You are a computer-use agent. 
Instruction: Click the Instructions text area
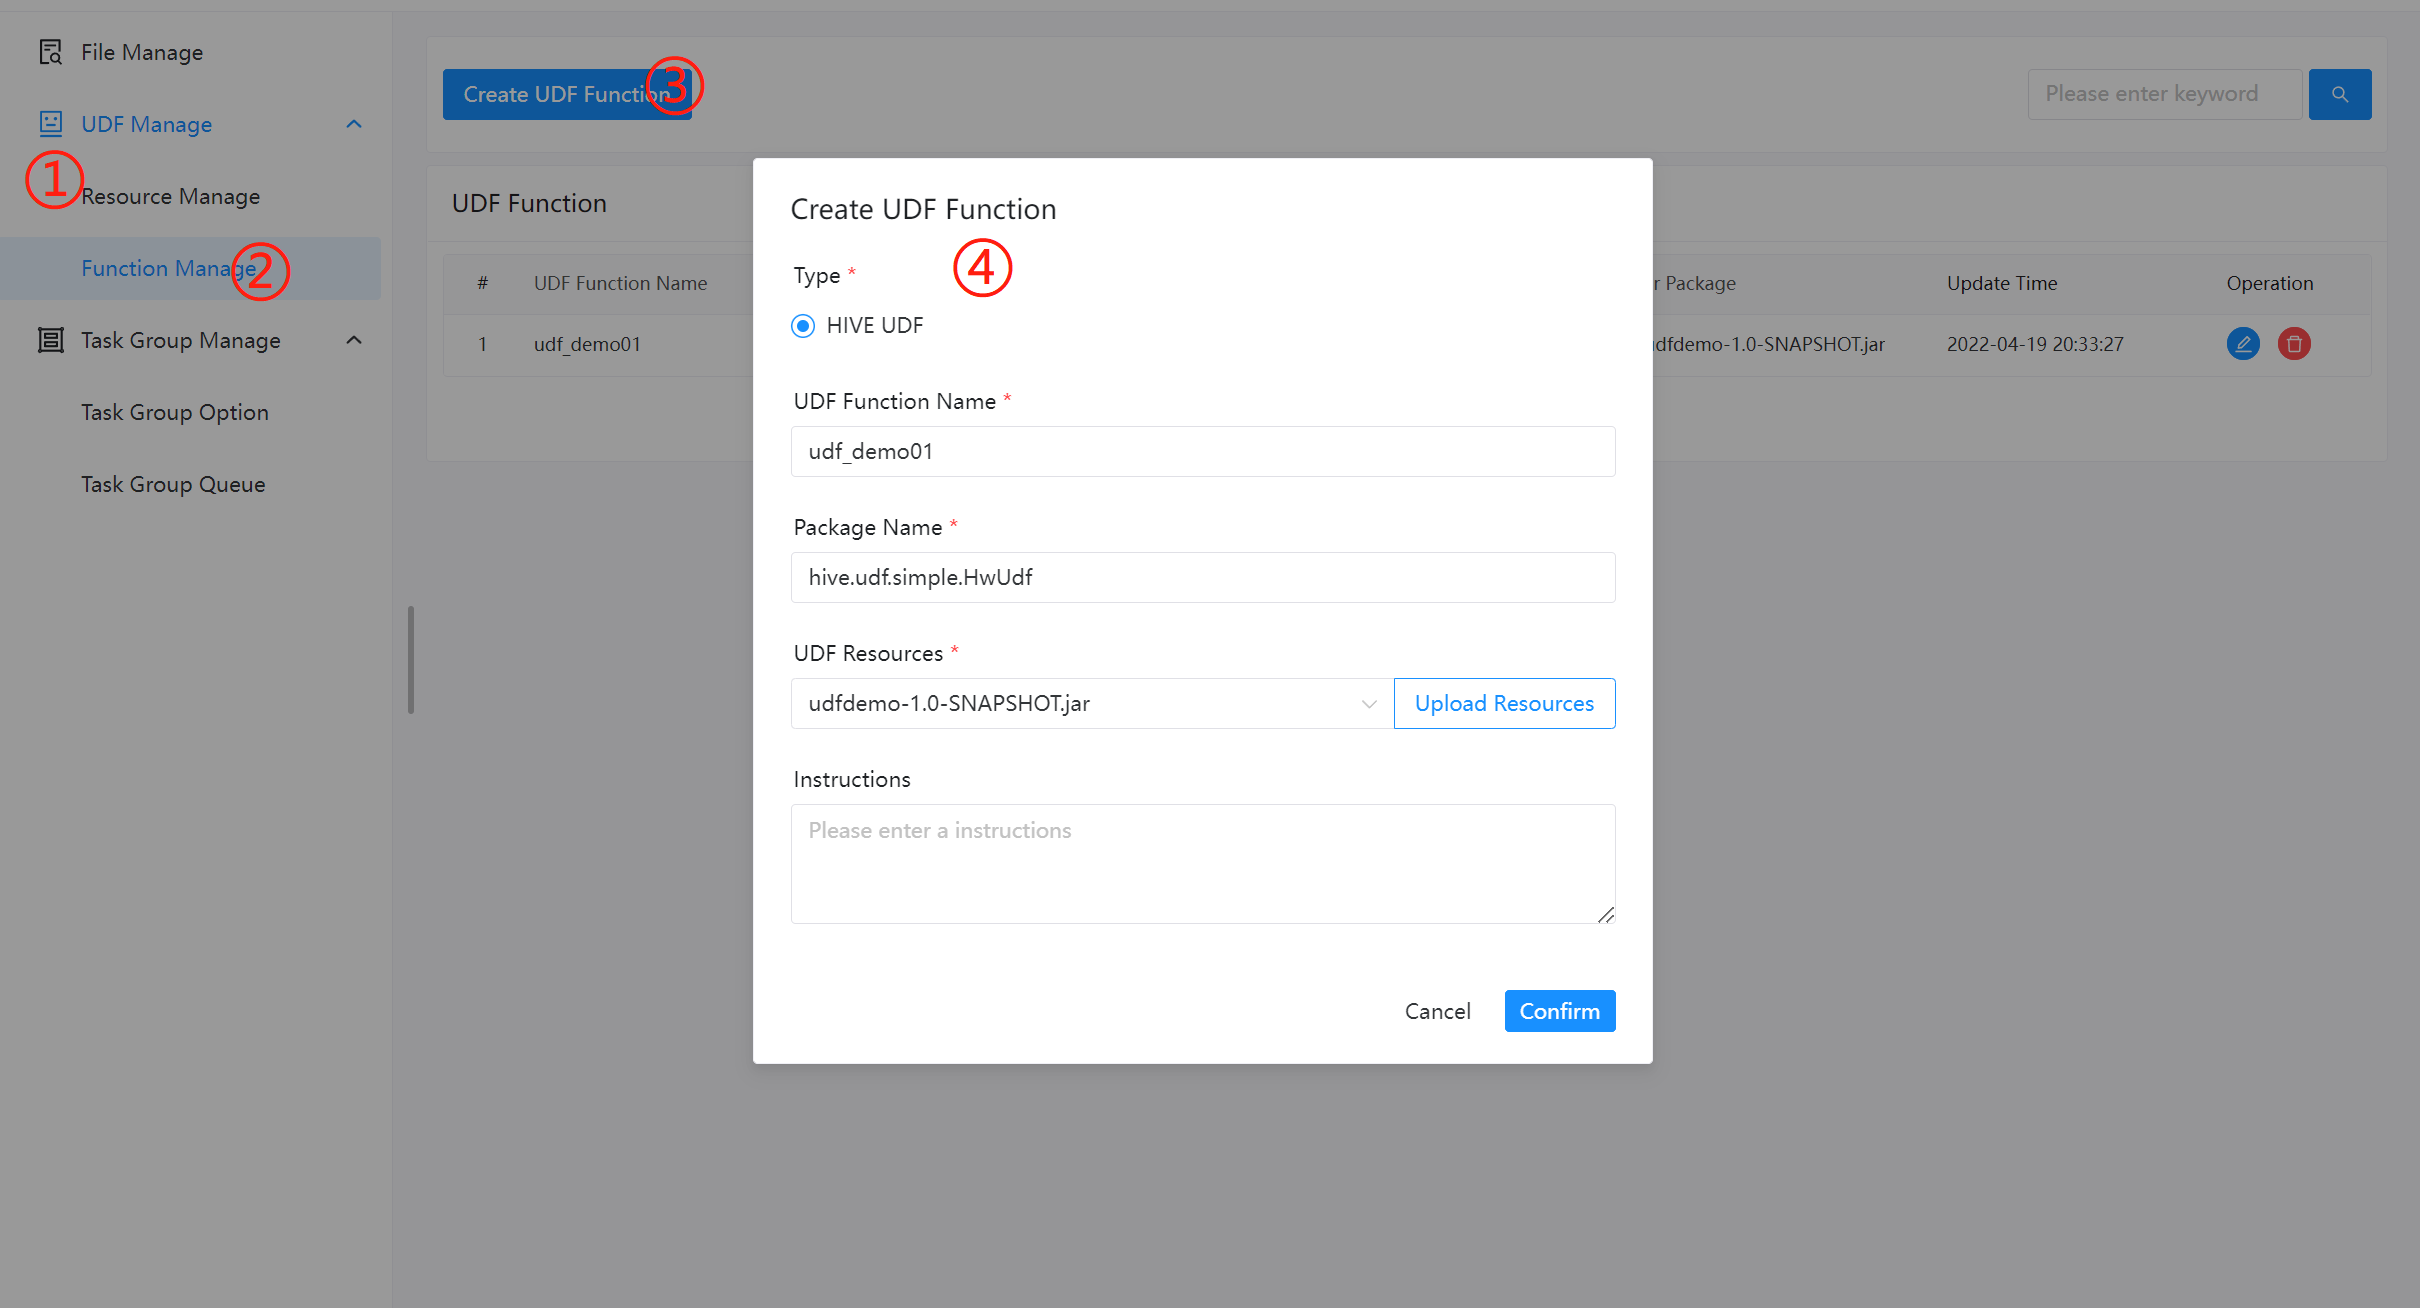click(1202, 864)
